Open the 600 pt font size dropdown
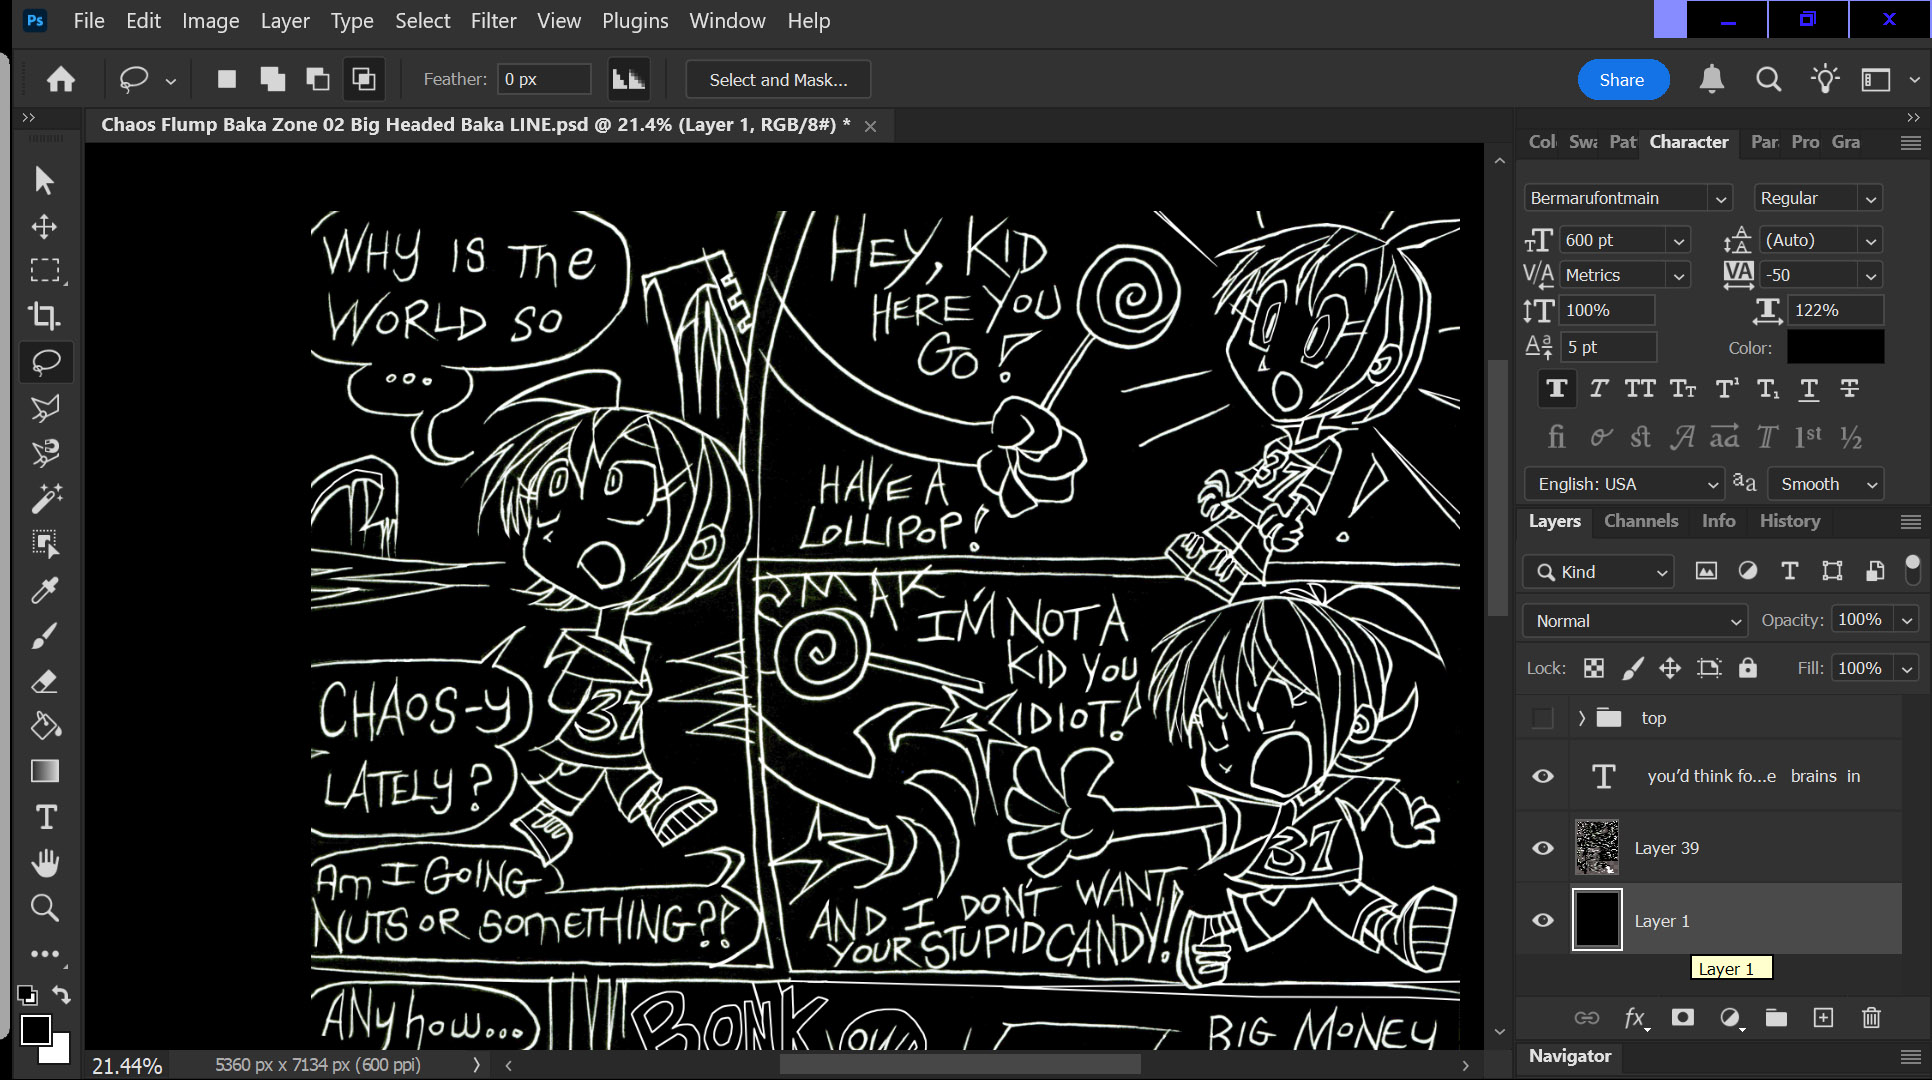The height and width of the screenshot is (1080, 1932). [1679, 241]
